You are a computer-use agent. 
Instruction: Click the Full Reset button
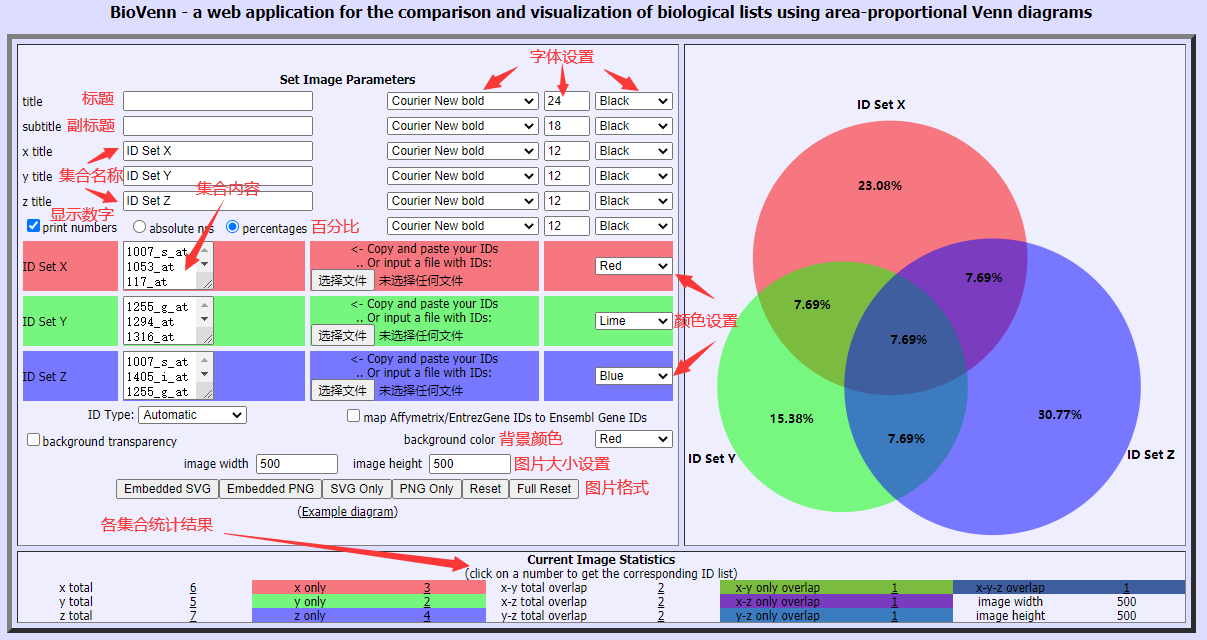coord(544,489)
